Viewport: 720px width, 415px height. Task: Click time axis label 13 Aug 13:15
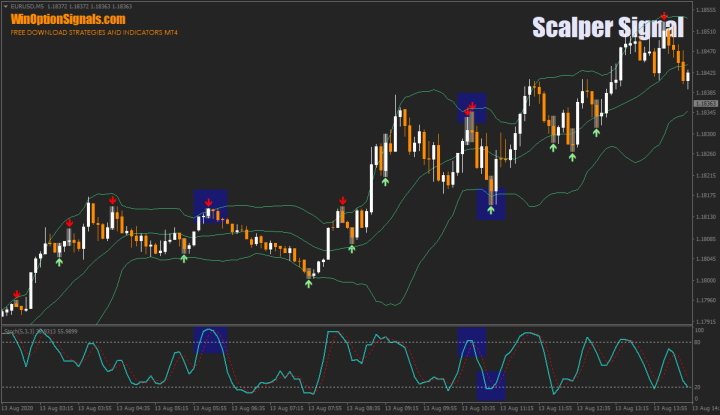click(x=633, y=408)
